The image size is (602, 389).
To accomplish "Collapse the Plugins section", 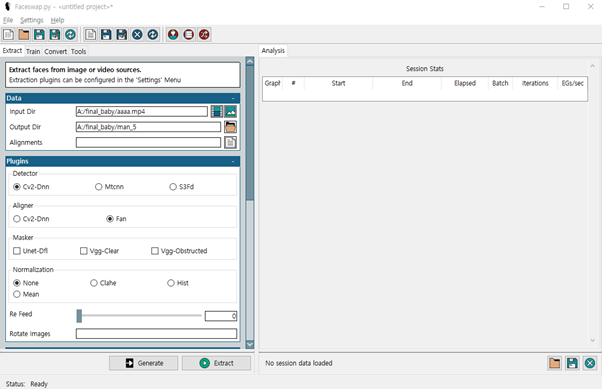I will pyautogui.click(x=233, y=161).
